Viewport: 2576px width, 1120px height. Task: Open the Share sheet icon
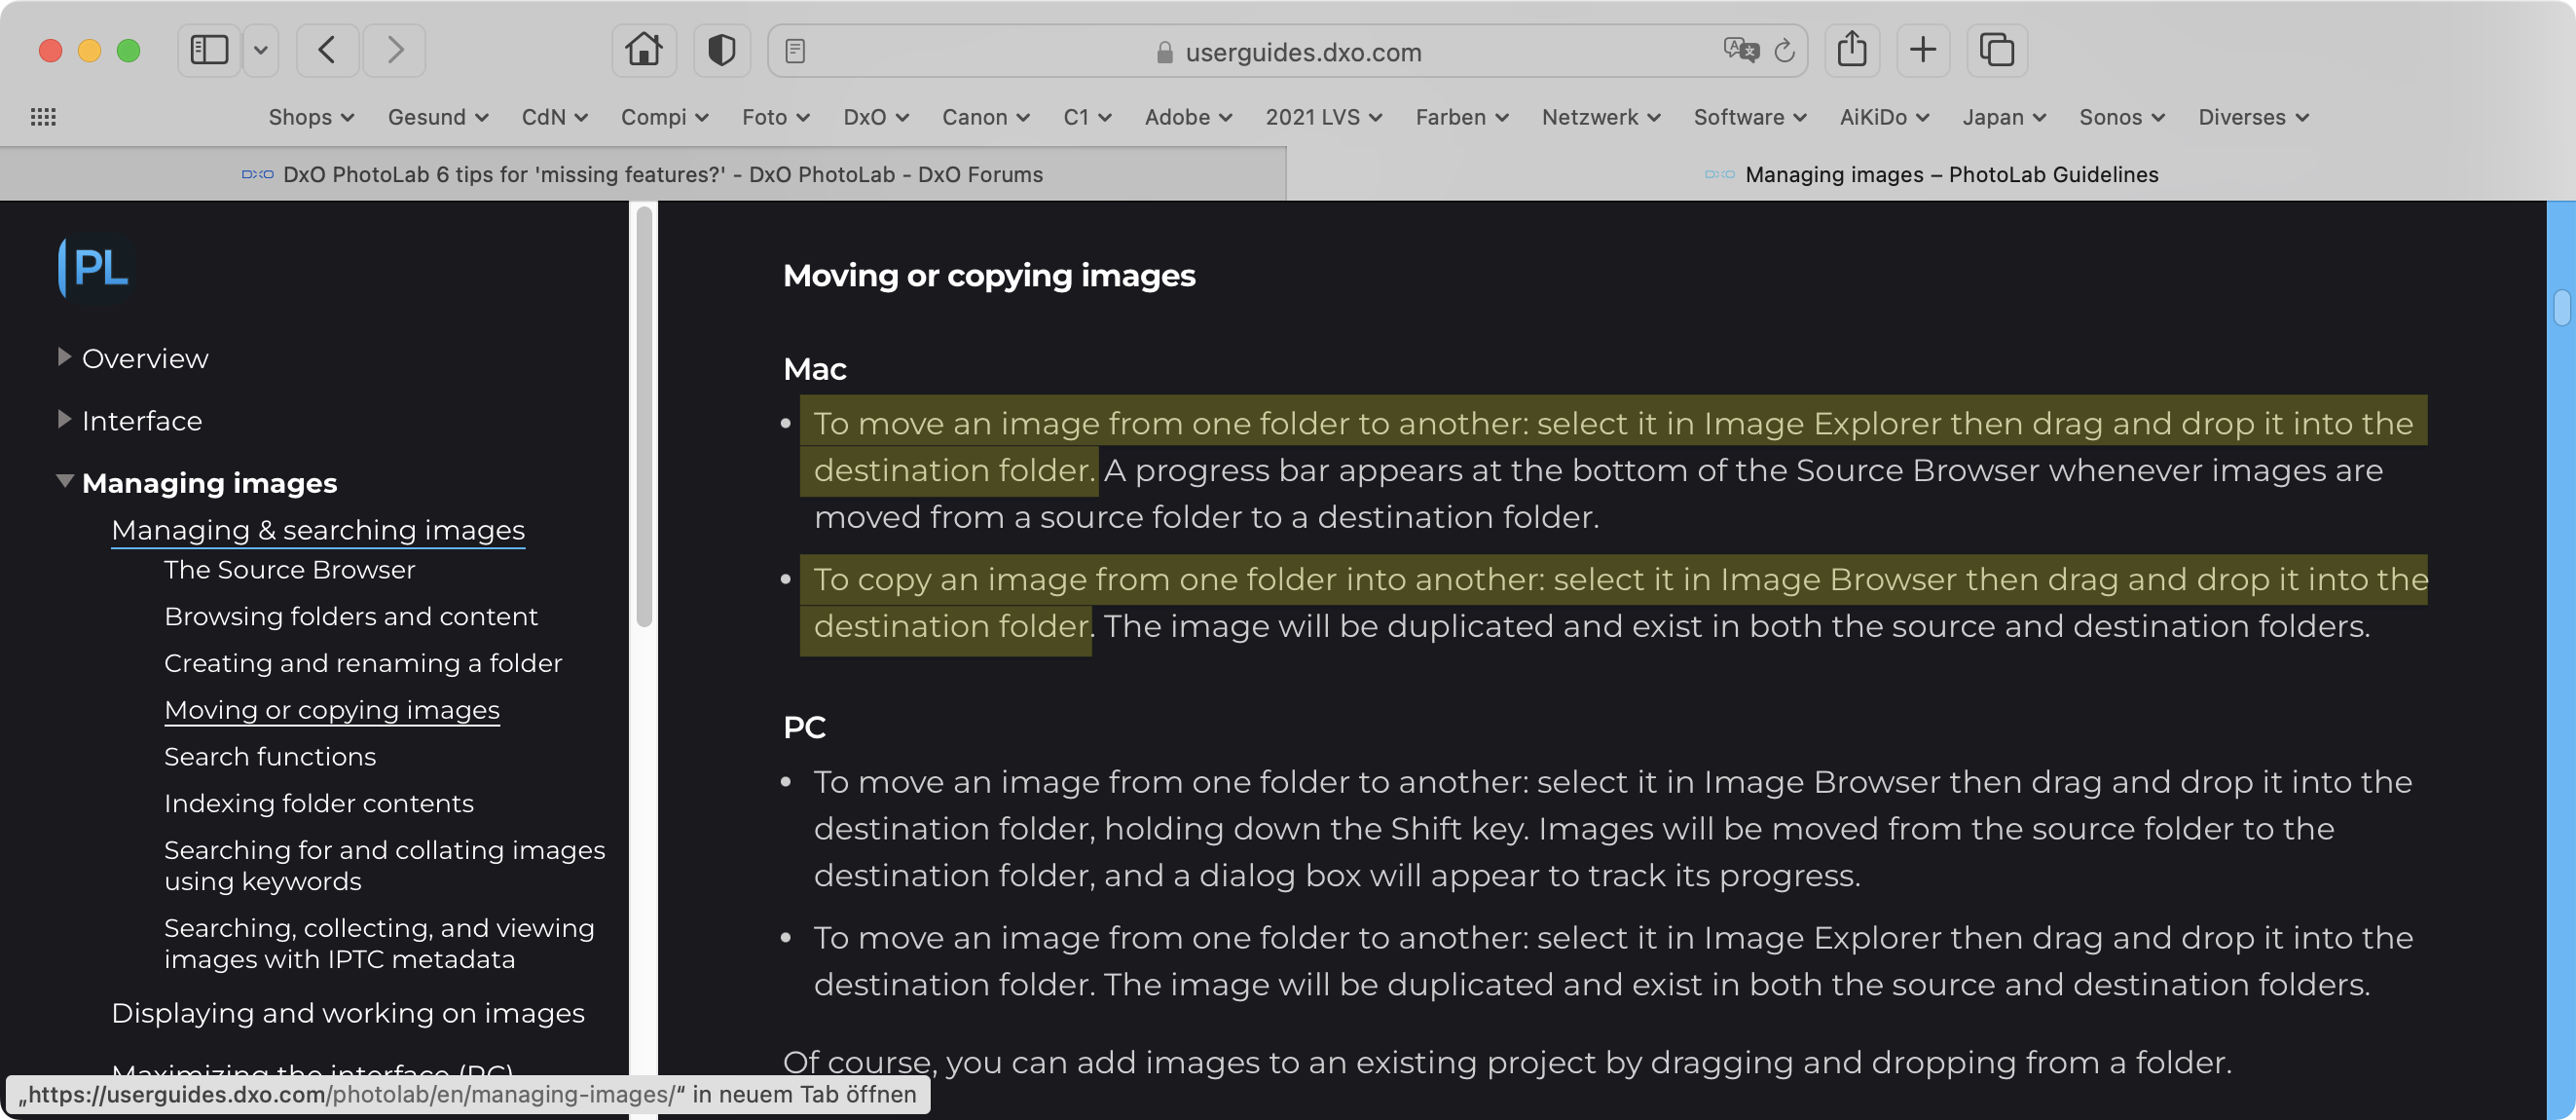point(1852,50)
